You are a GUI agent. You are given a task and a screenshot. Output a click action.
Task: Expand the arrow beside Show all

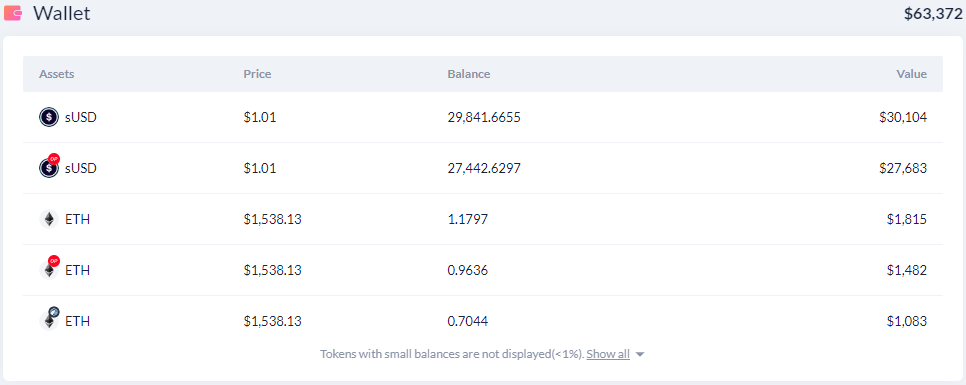[x=639, y=355]
